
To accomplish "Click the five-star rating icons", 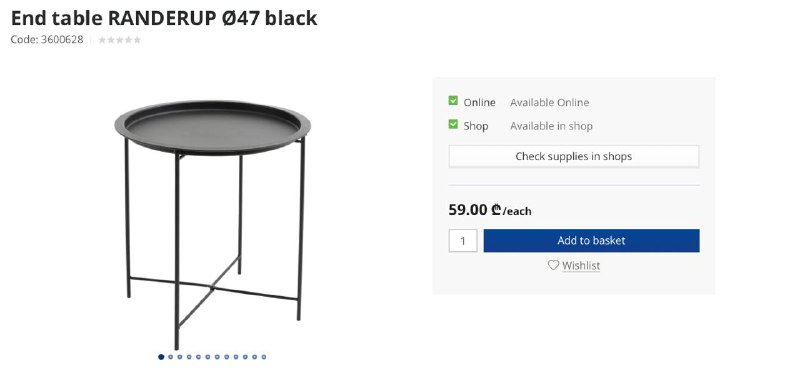I will point(119,40).
